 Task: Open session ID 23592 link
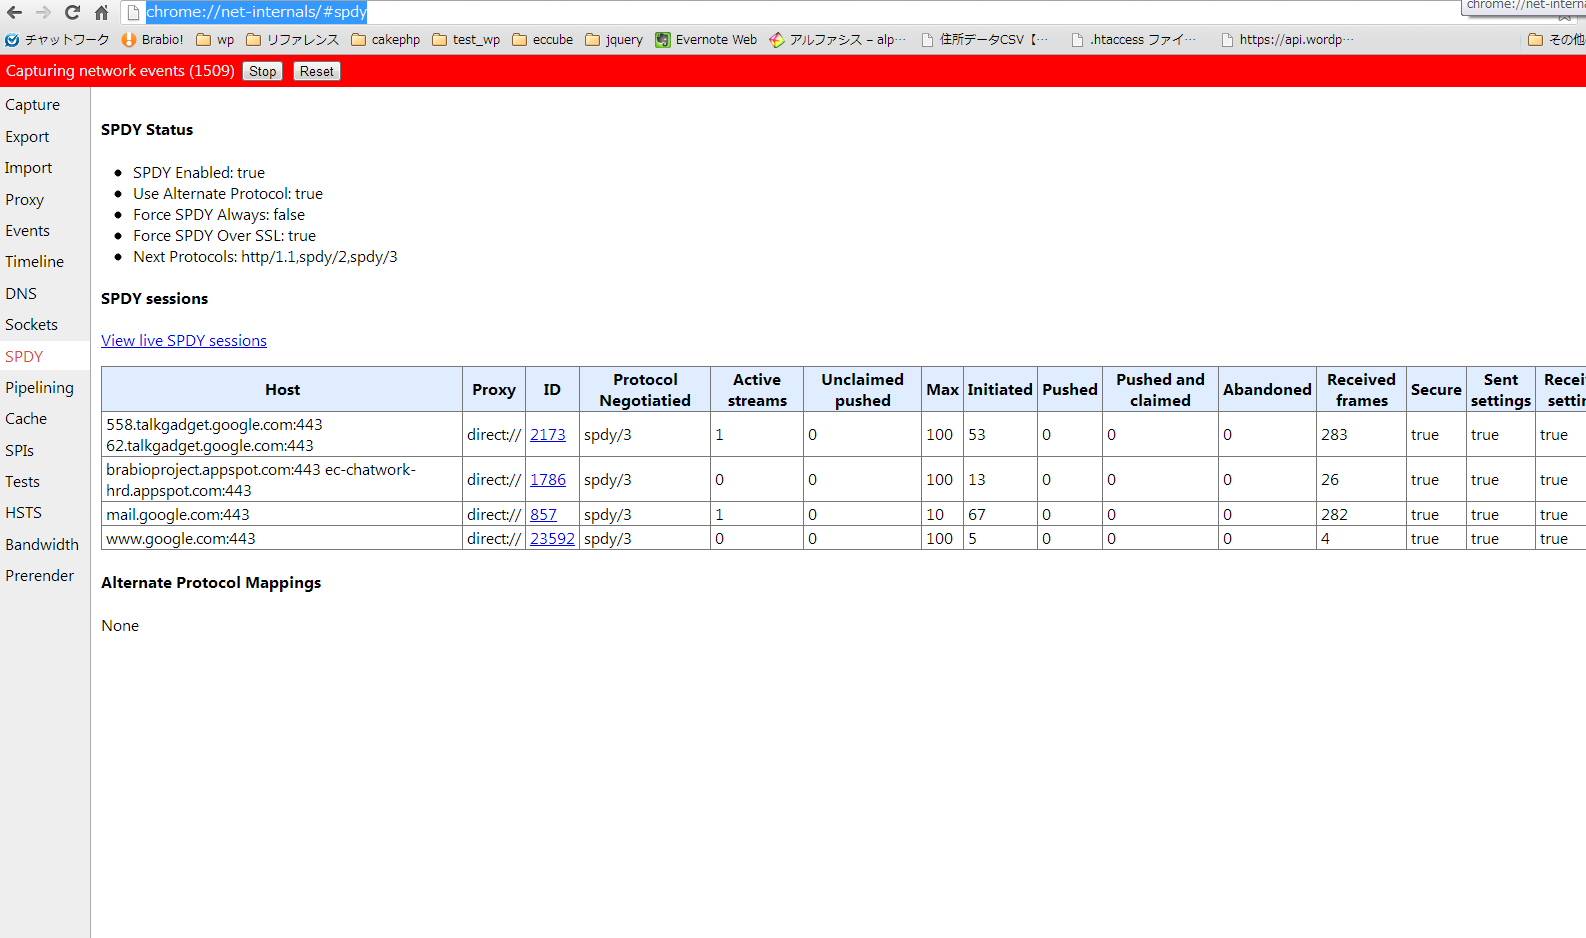tap(552, 539)
